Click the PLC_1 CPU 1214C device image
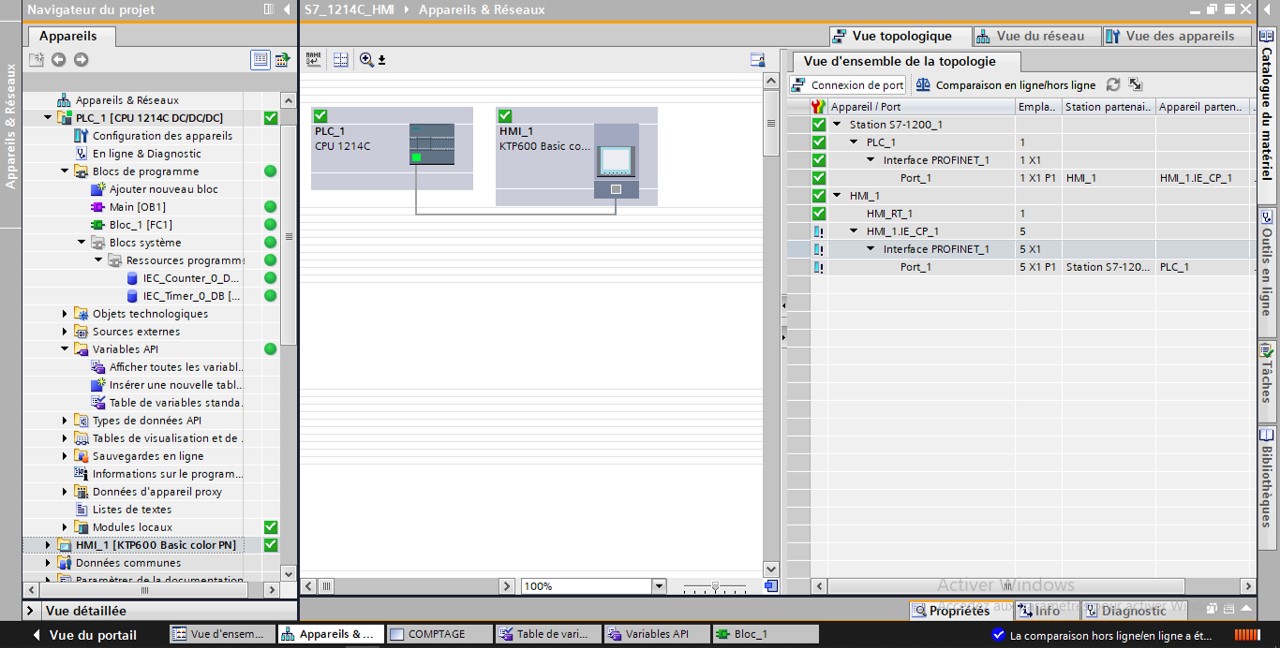 [432, 144]
